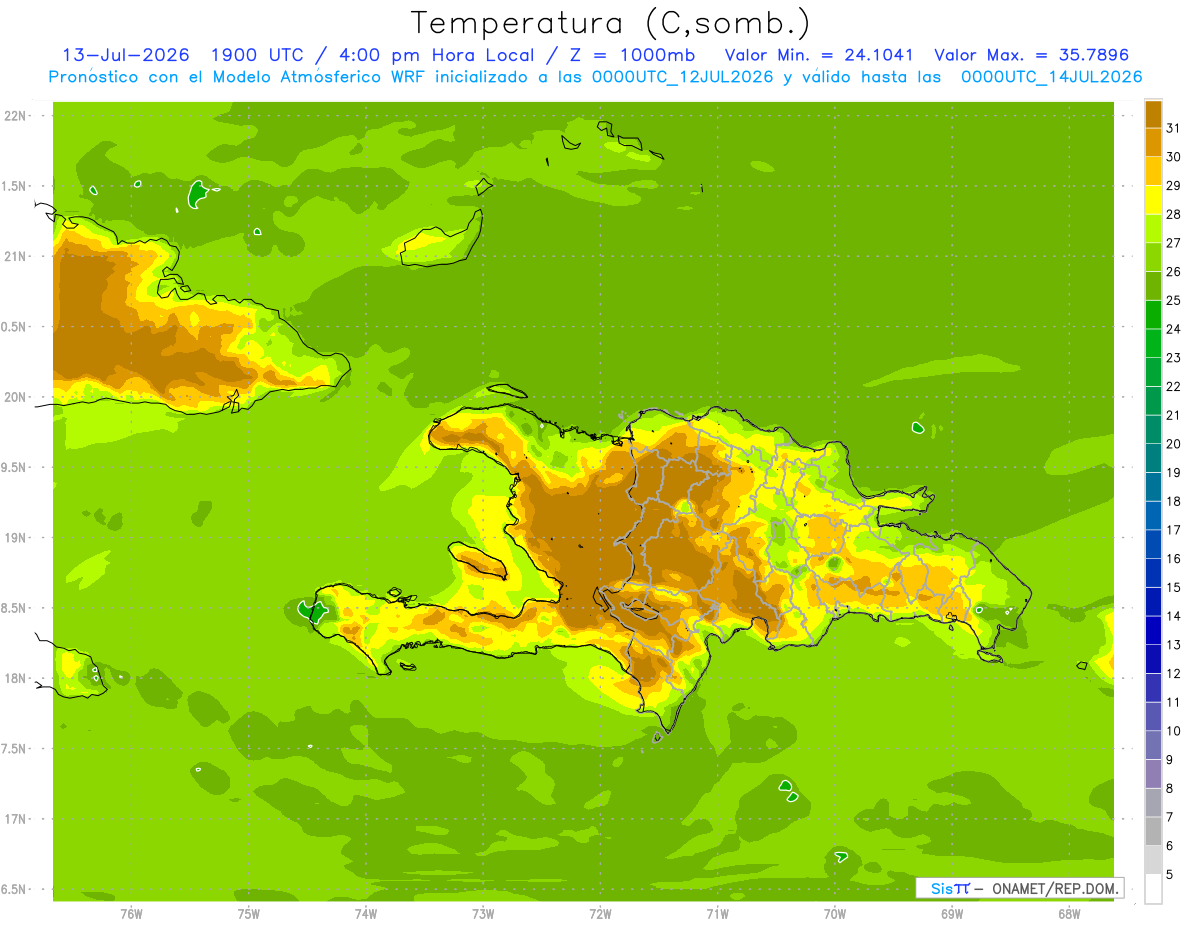1200x927 pixels.
Task: Click the 68W longitude label
Action: pos(1069,913)
